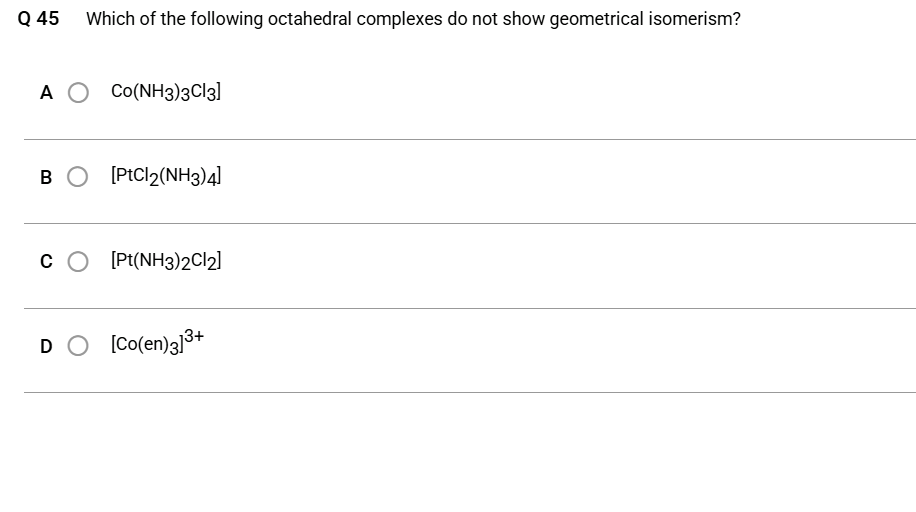
Task: Select radio button for option A
Action: click(78, 92)
